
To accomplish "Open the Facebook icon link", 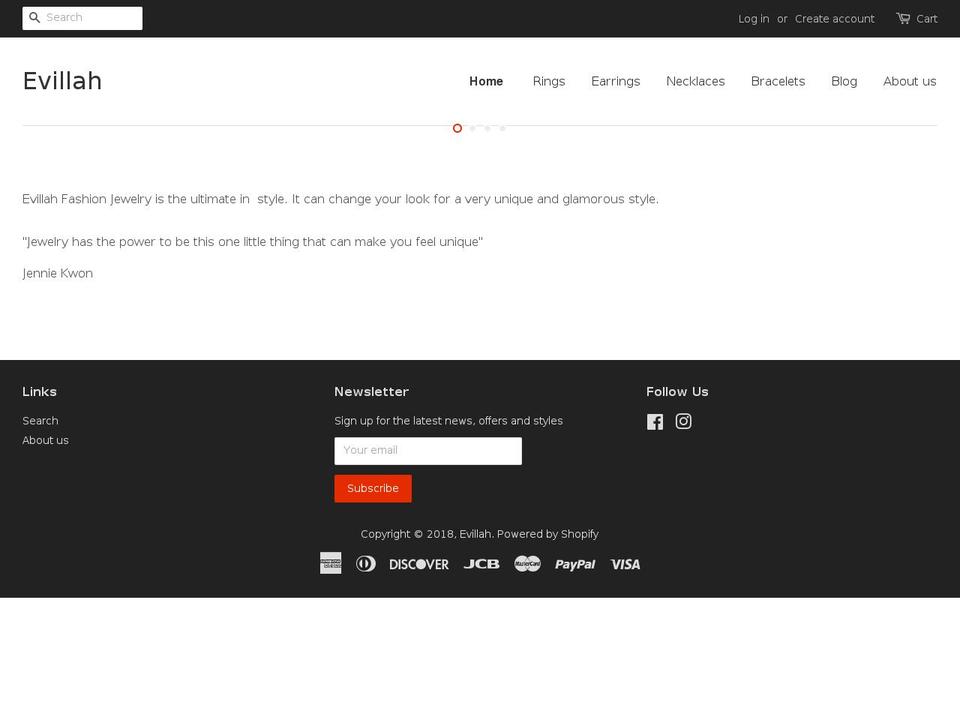I will [x=654, y=421].
